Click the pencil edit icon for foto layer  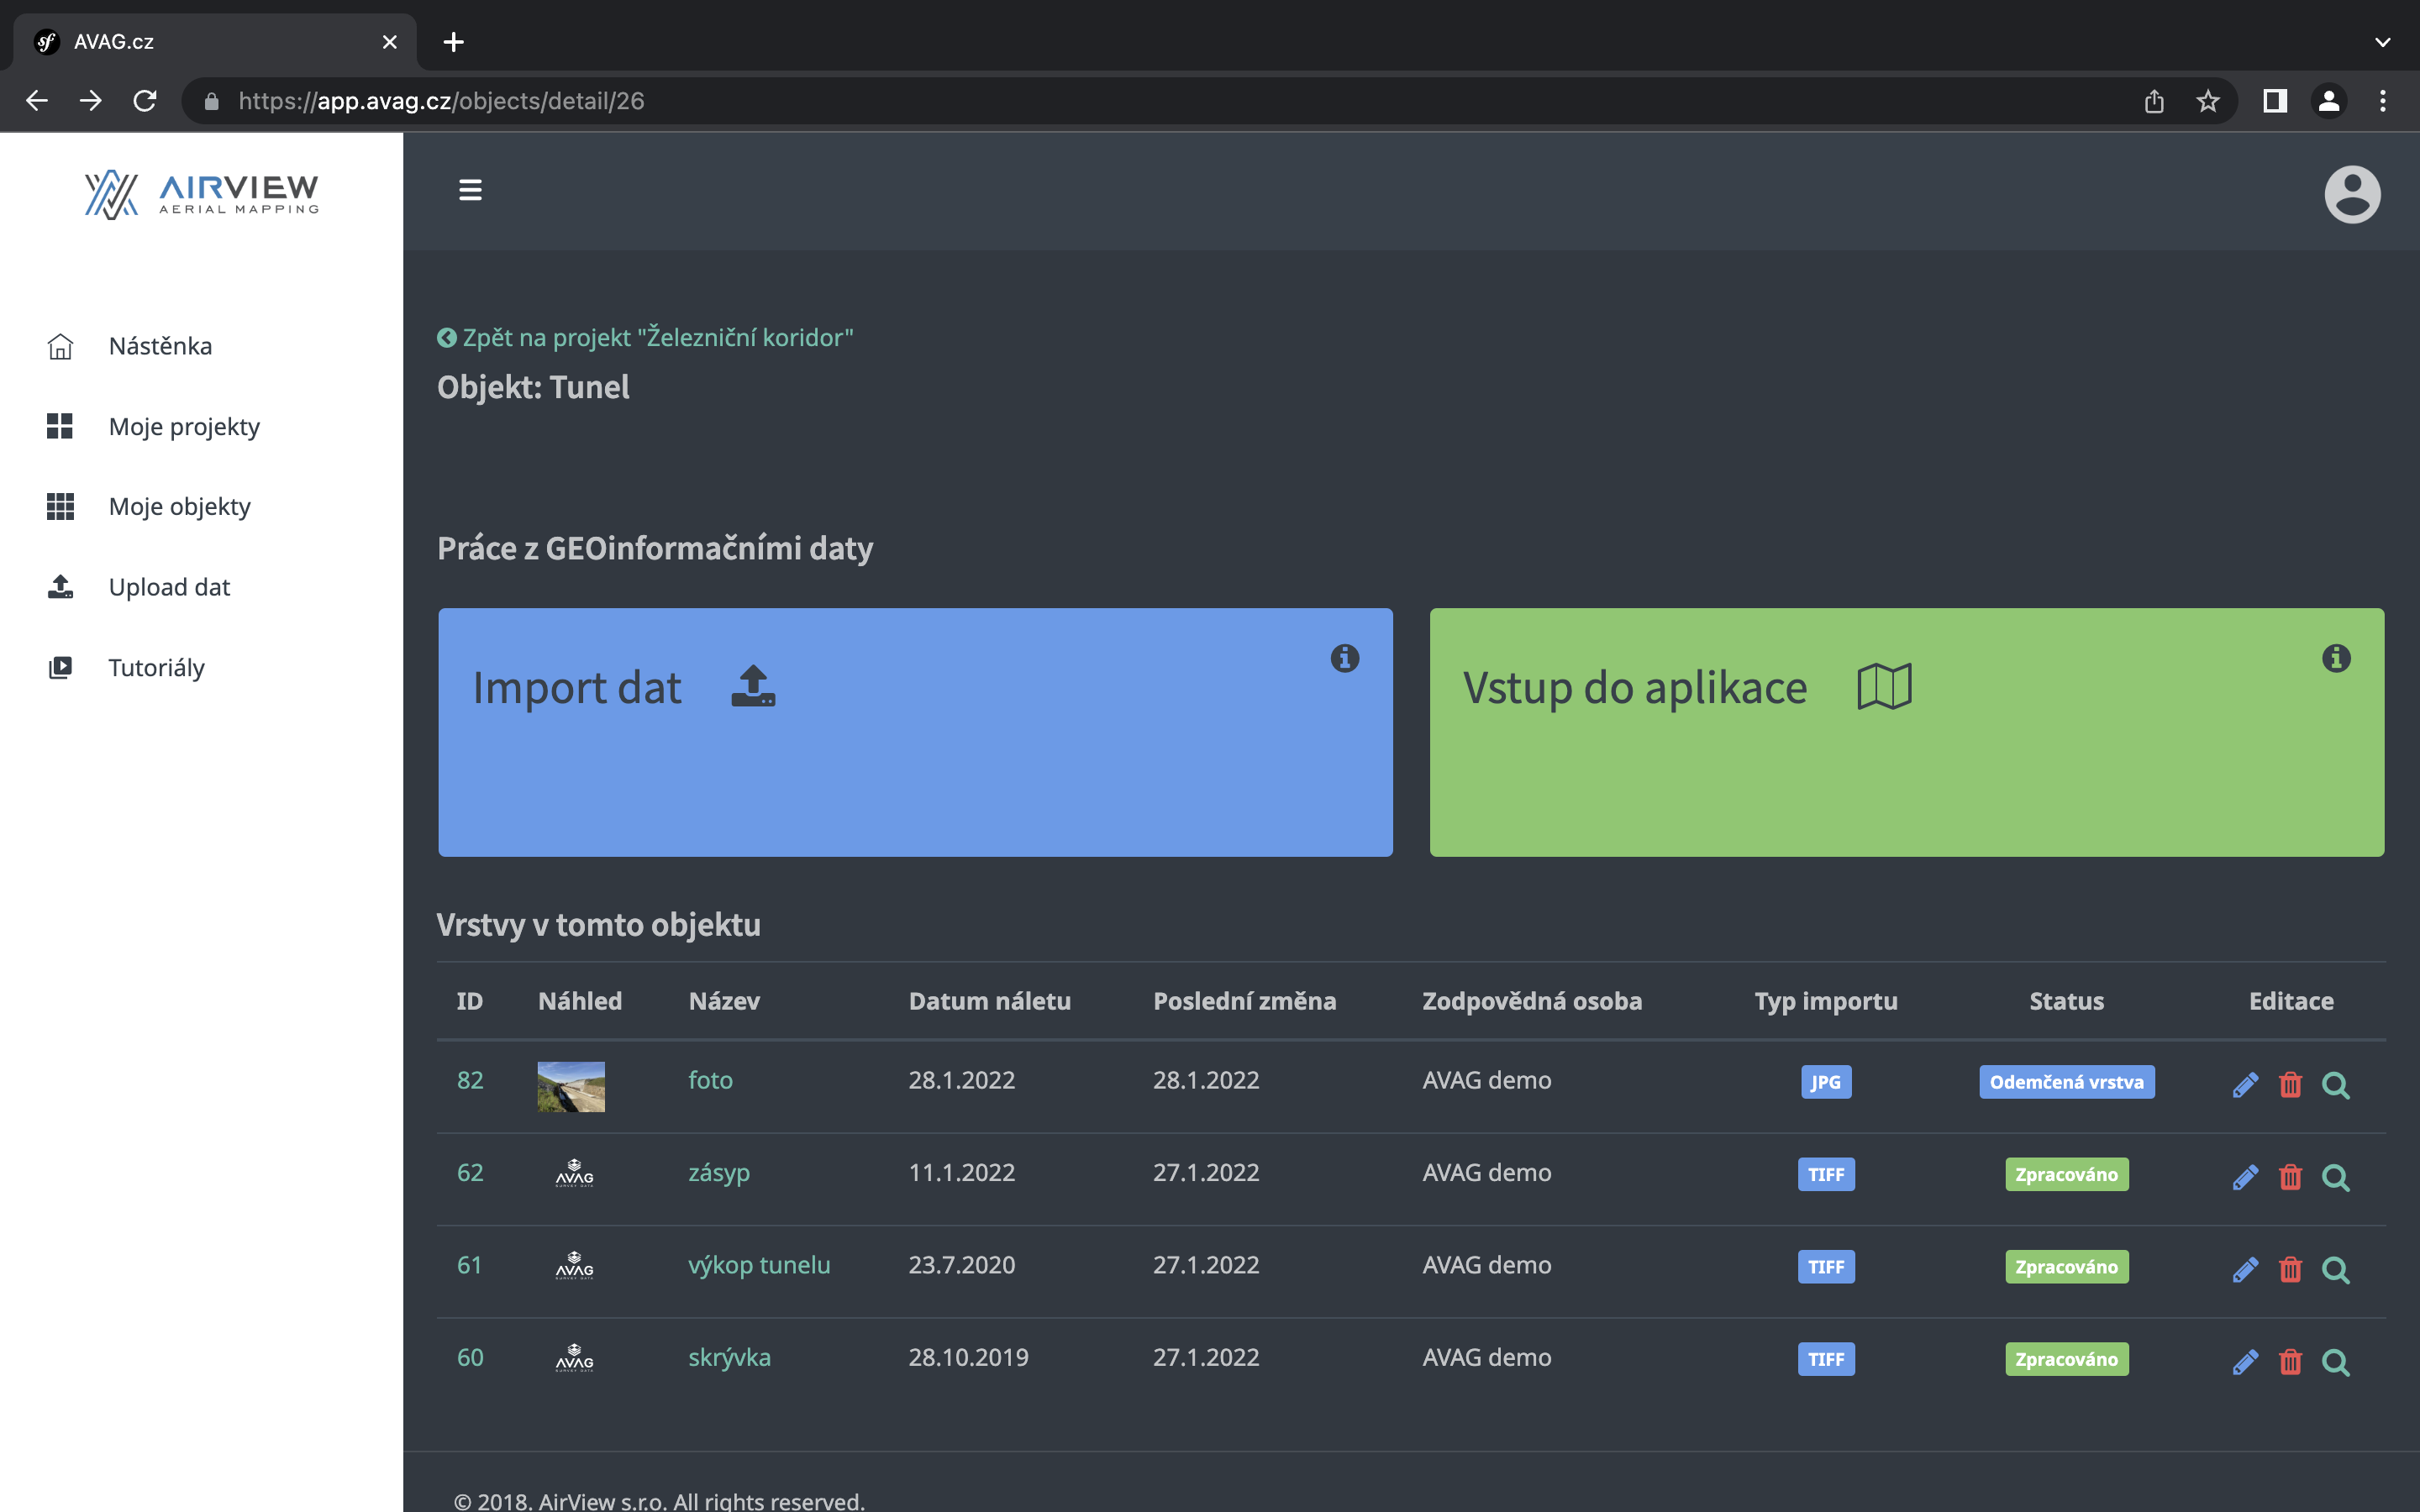(x=2245, y=1085)
